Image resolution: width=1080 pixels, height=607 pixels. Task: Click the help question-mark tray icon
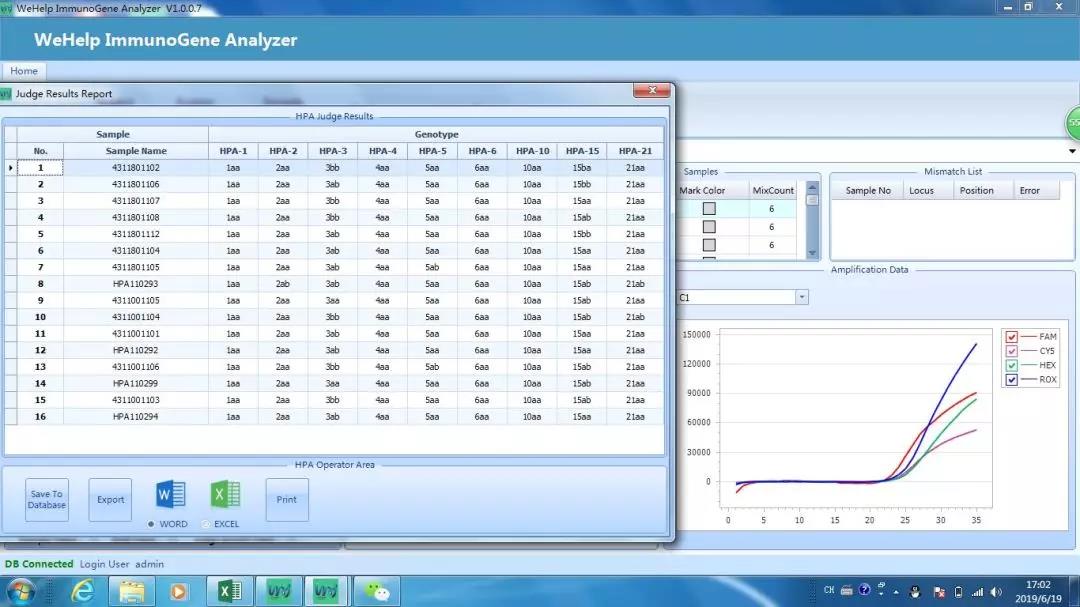(x=864, y=590)
